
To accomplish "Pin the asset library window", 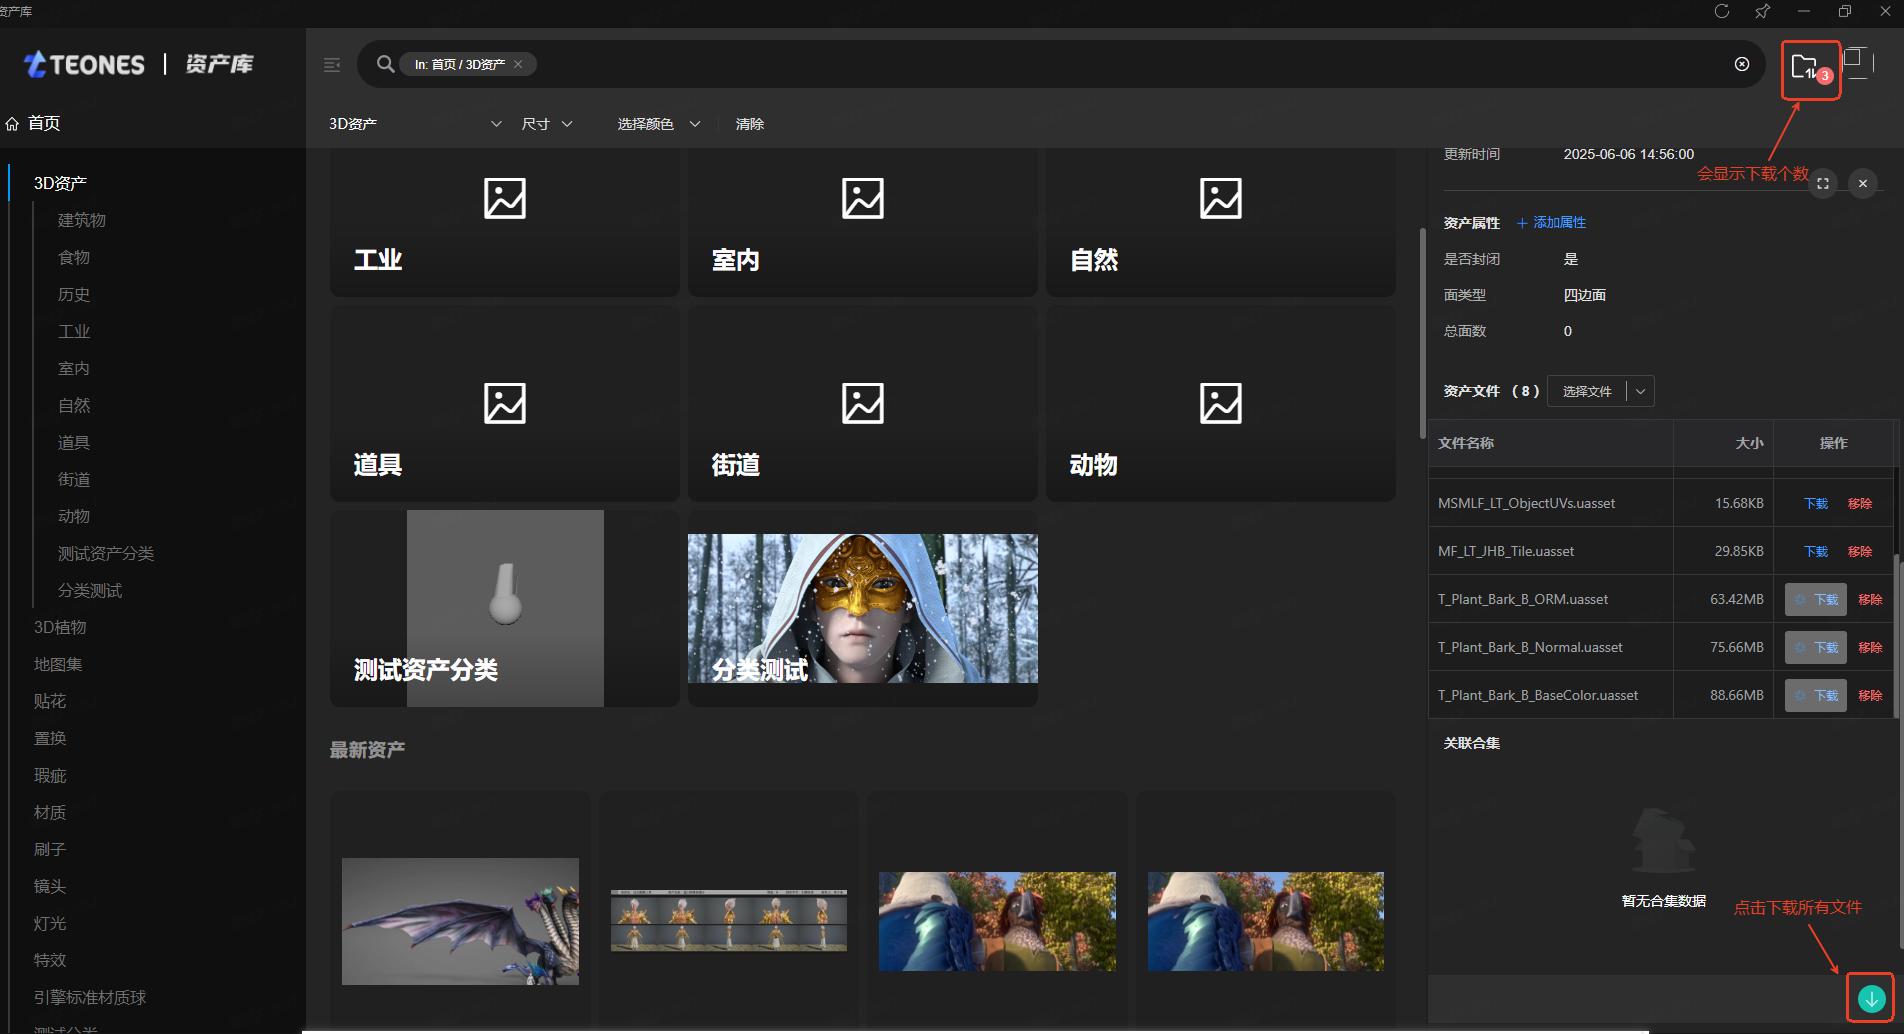I will click(x=1762, y=11).
